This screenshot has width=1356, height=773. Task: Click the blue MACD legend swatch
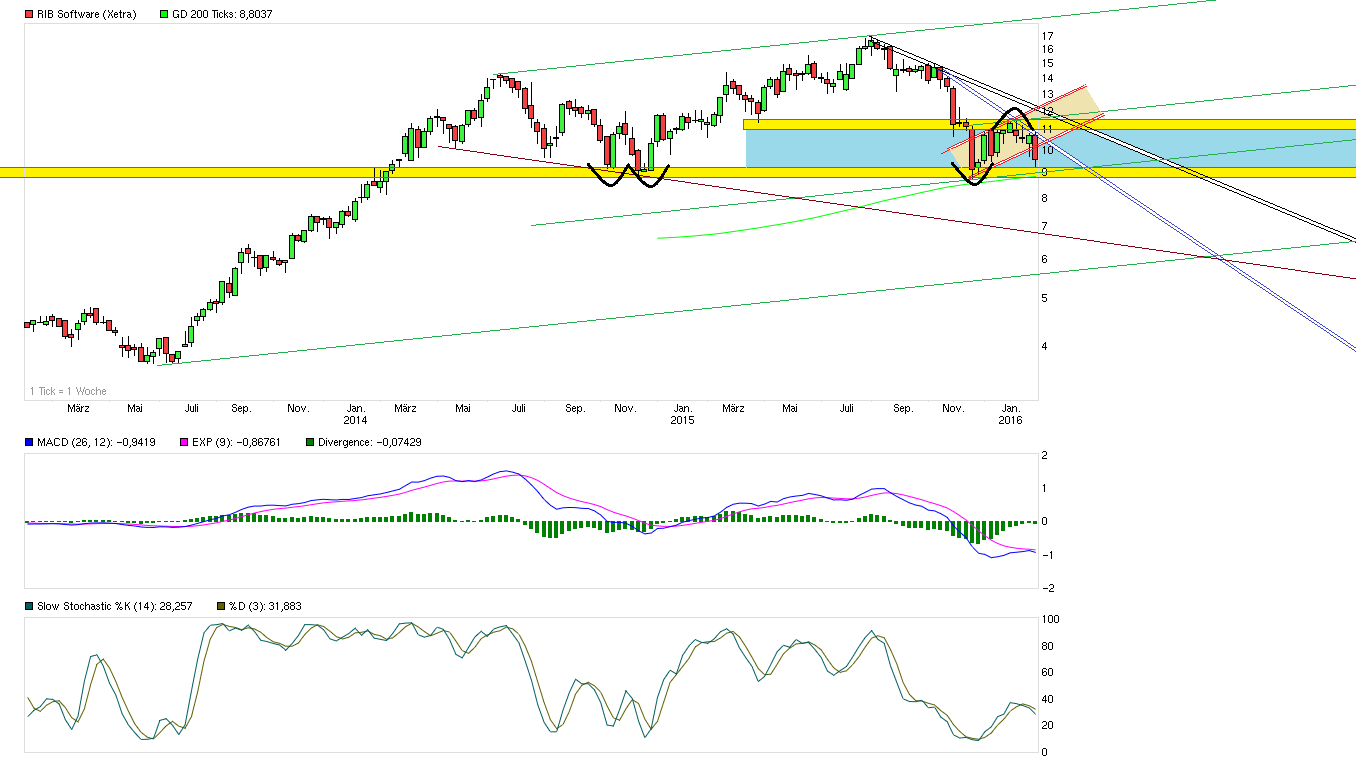(x=29, y=442)
